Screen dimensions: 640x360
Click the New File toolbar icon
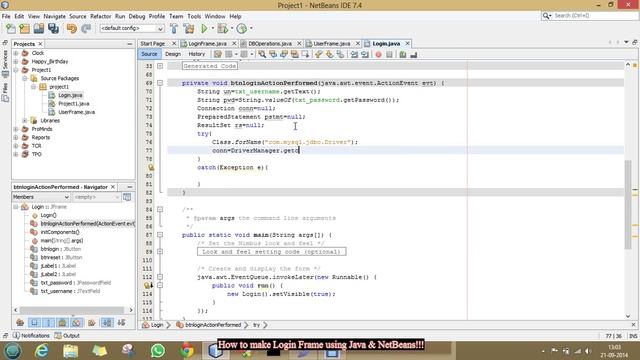tap(11, 29)
